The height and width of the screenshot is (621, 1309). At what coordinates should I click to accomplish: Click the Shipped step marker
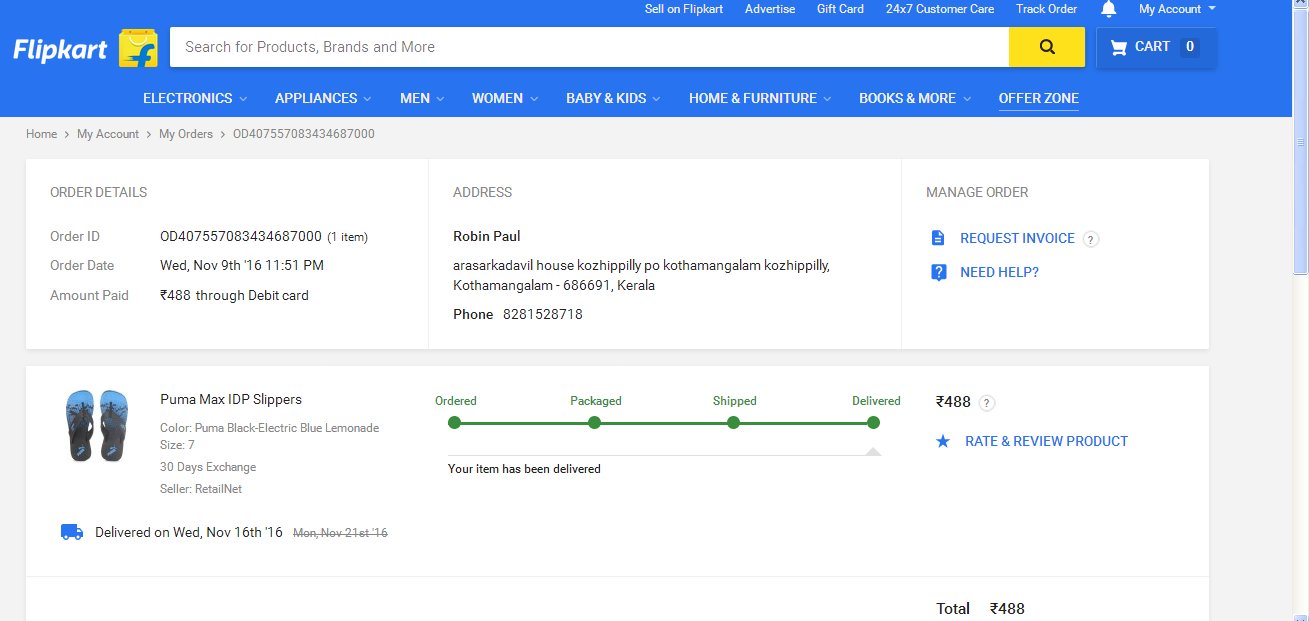click(734, 423)
